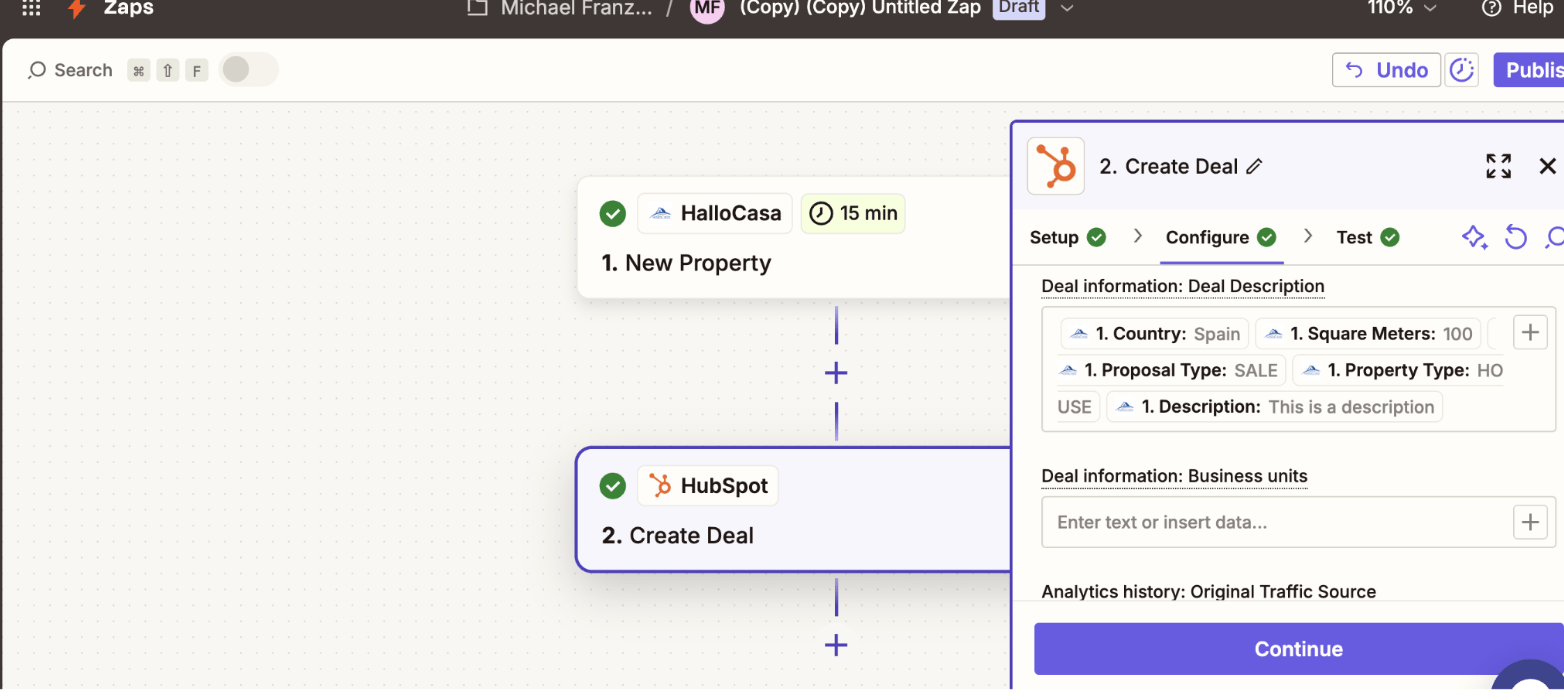Click the refresh fields icon
The height and width of the screenshot is (700, 1564).
coord(1516,237)
